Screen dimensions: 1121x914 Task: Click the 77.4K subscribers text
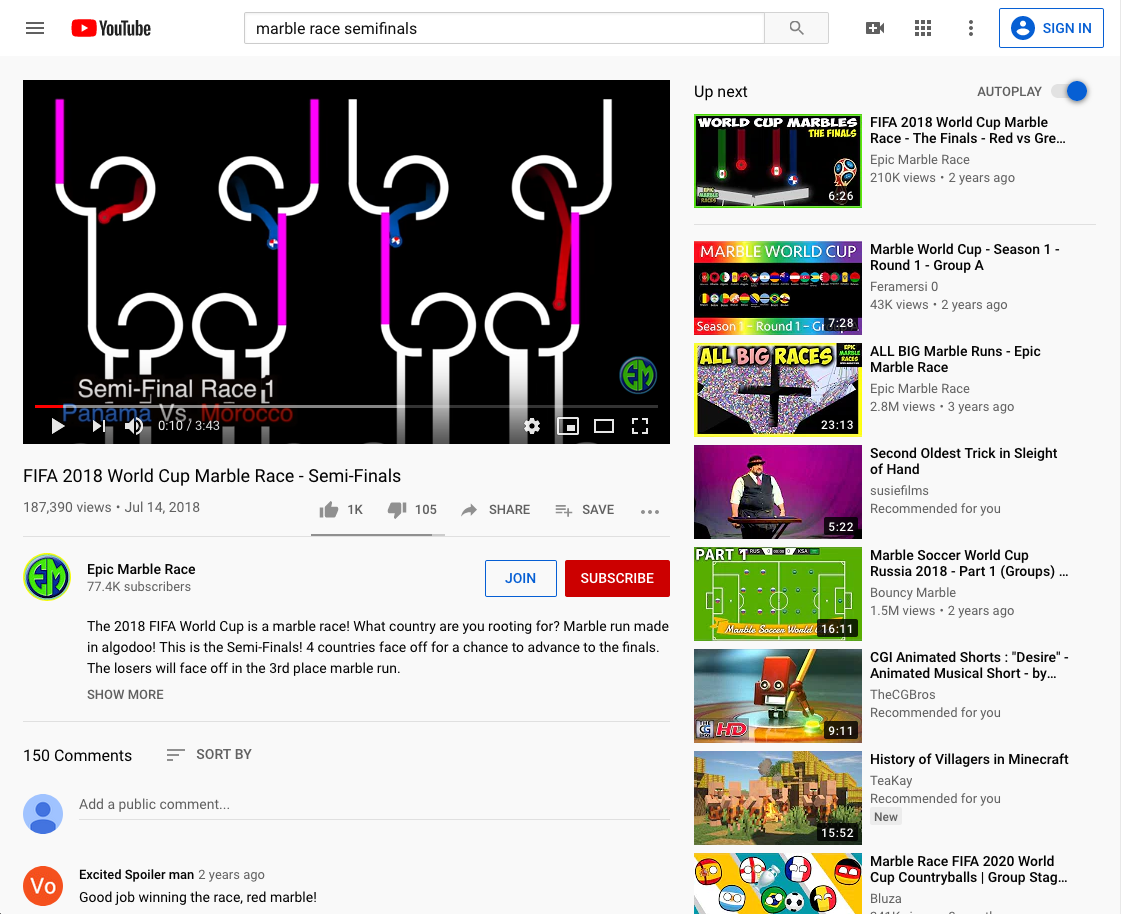pos(139,586)
